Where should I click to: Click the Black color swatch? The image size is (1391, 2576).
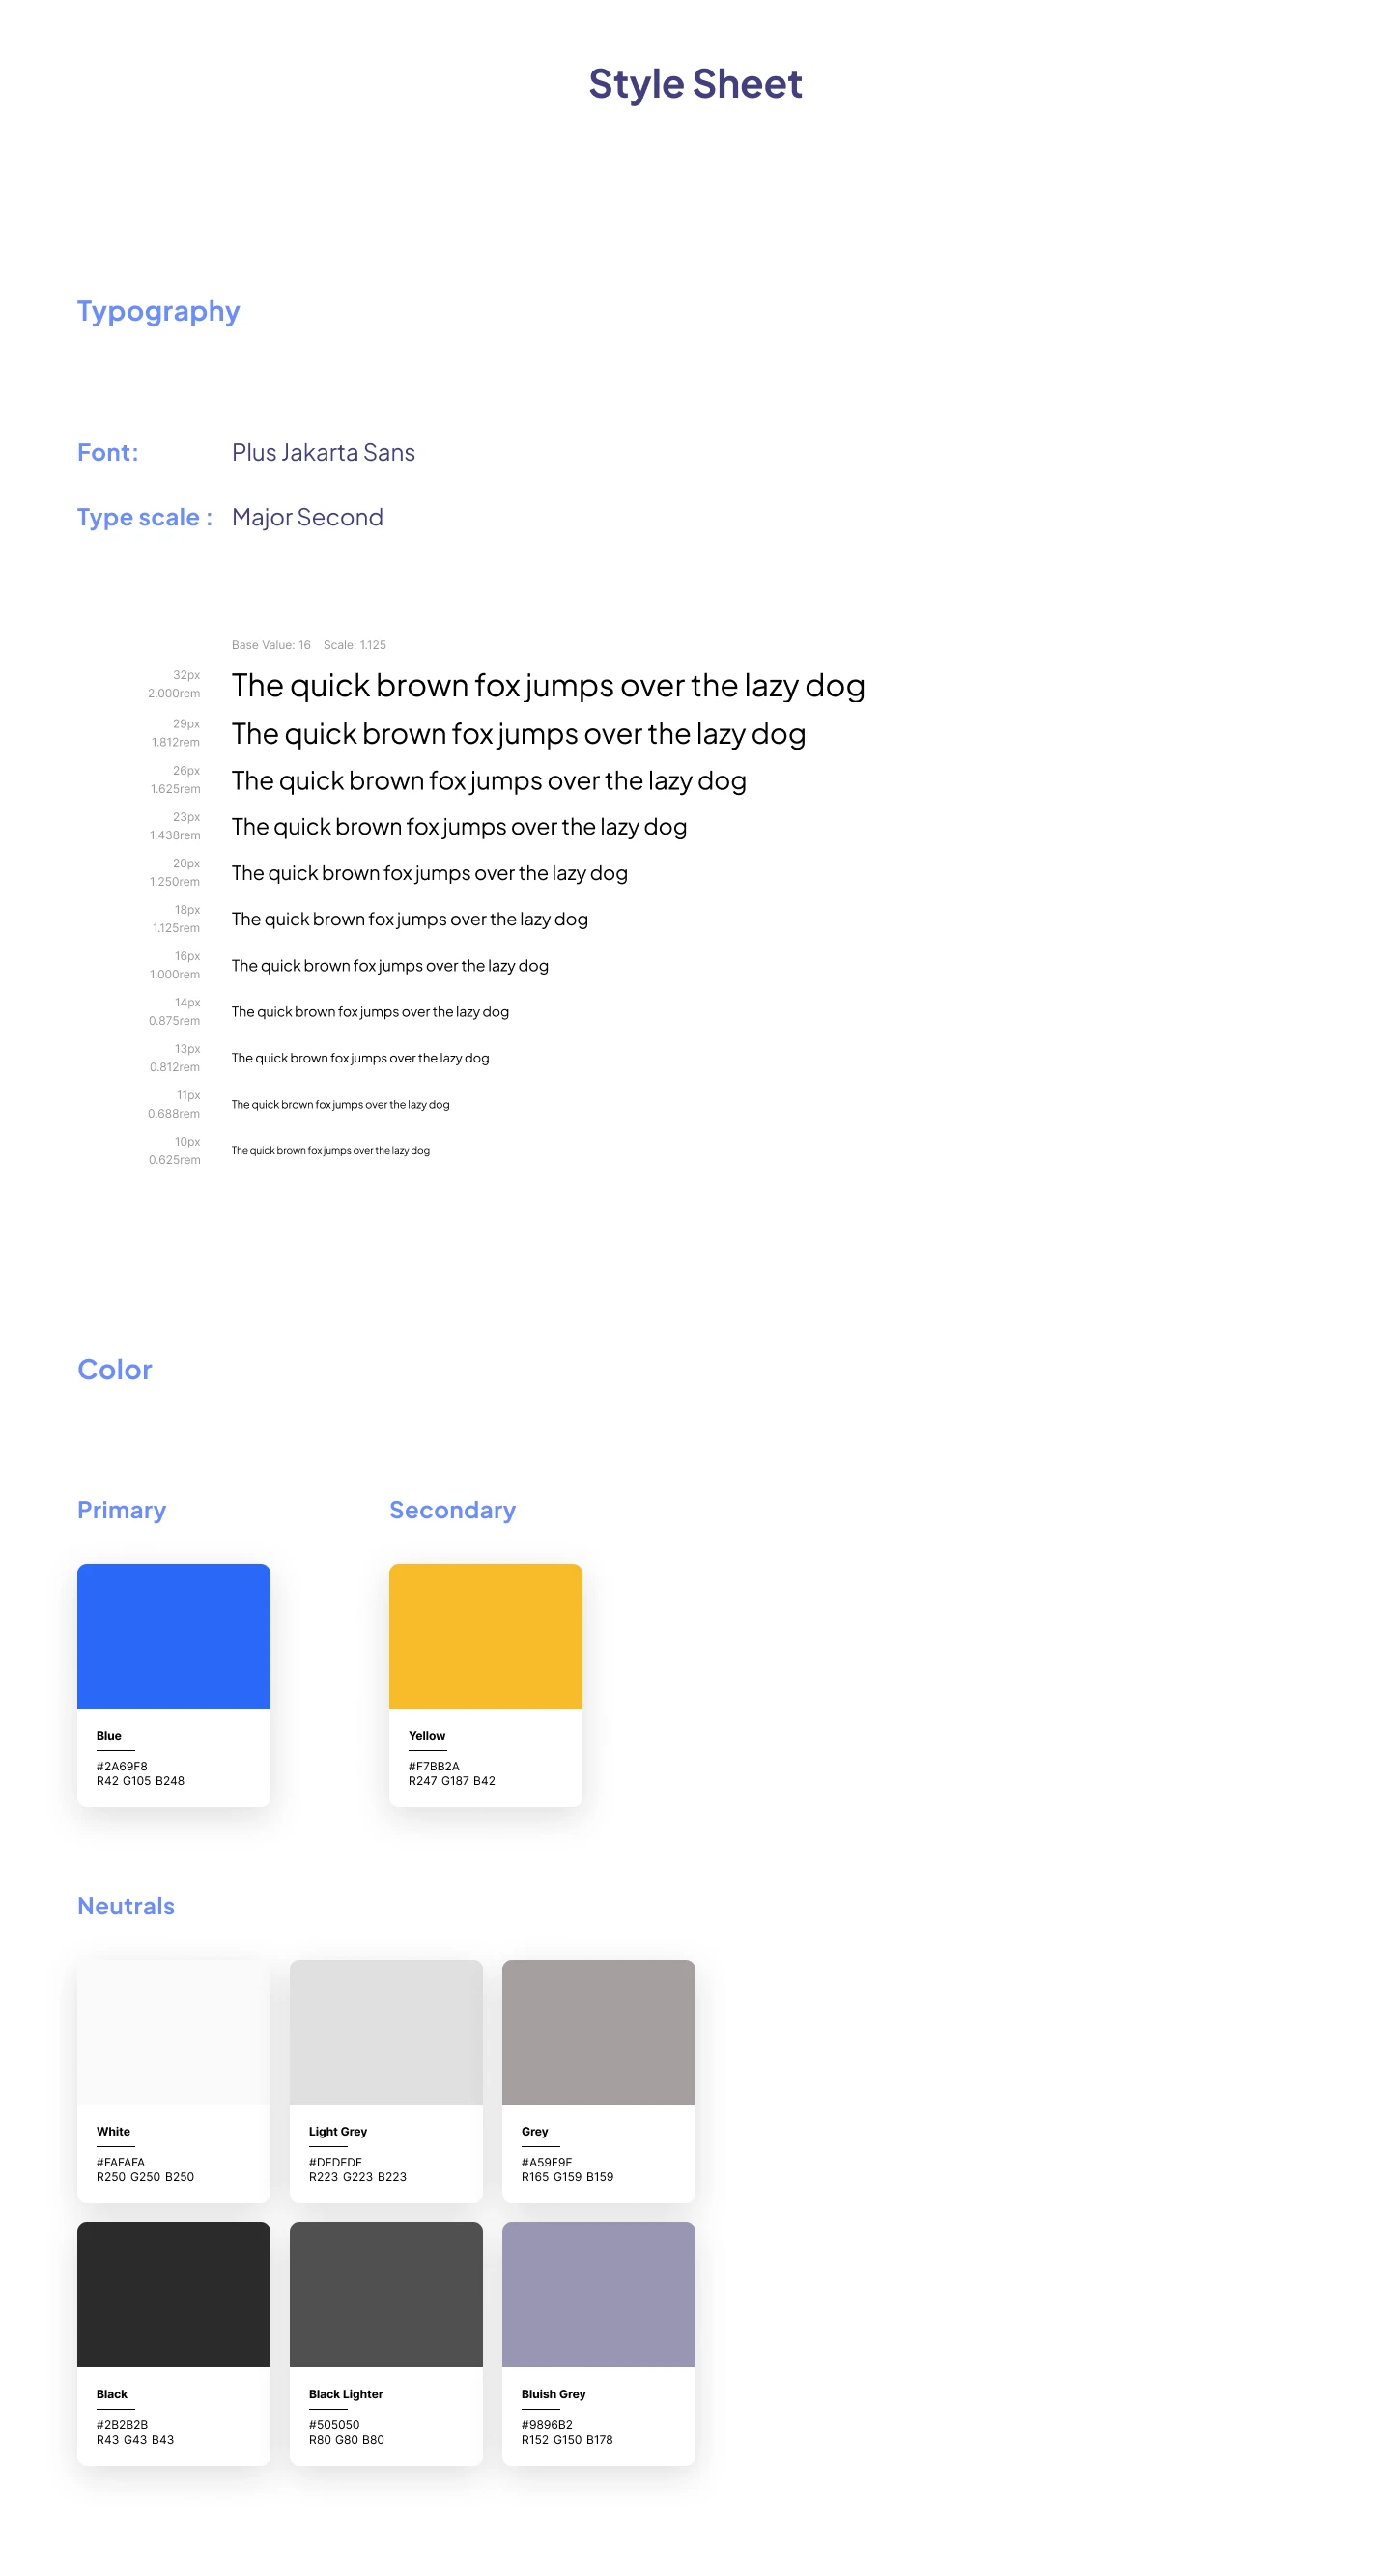[173, 2294]
